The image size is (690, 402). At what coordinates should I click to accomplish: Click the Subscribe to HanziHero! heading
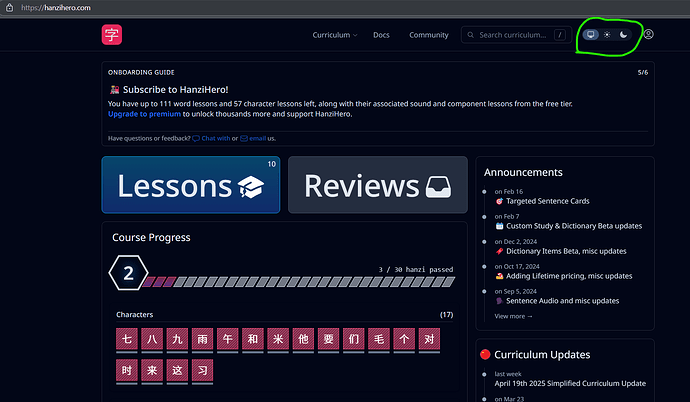(176, 90)
